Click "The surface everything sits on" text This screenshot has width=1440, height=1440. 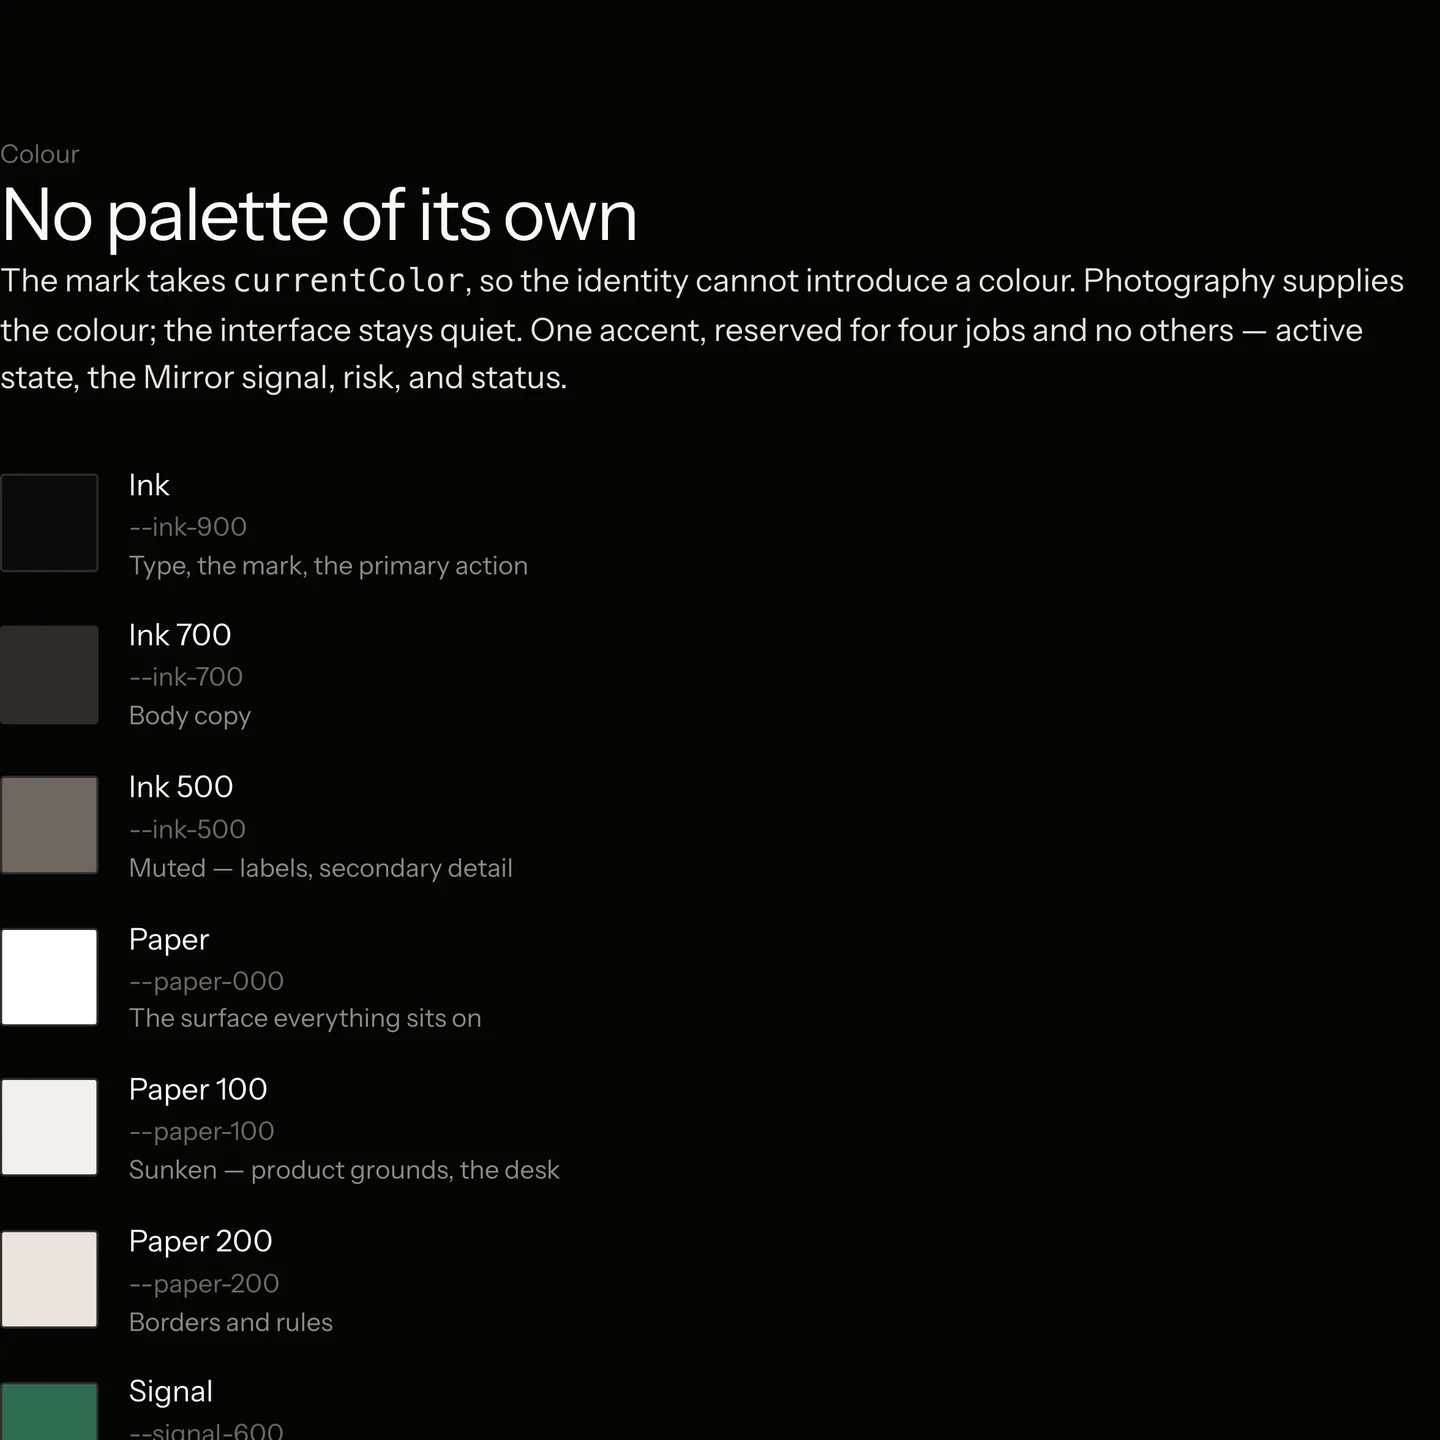point(305,1018)
